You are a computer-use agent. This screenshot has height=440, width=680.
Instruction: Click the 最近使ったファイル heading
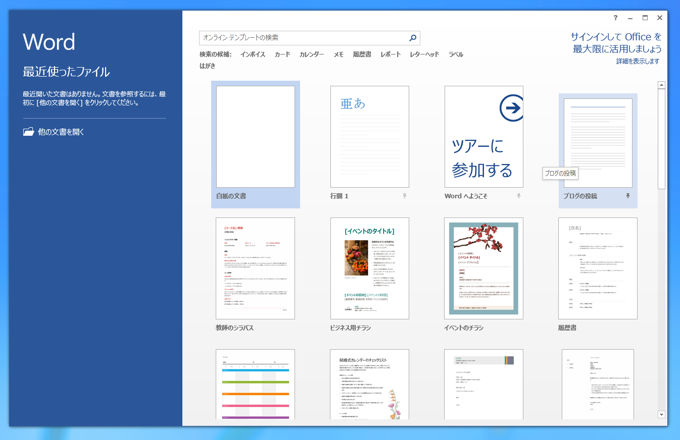[x=66, y=72]
